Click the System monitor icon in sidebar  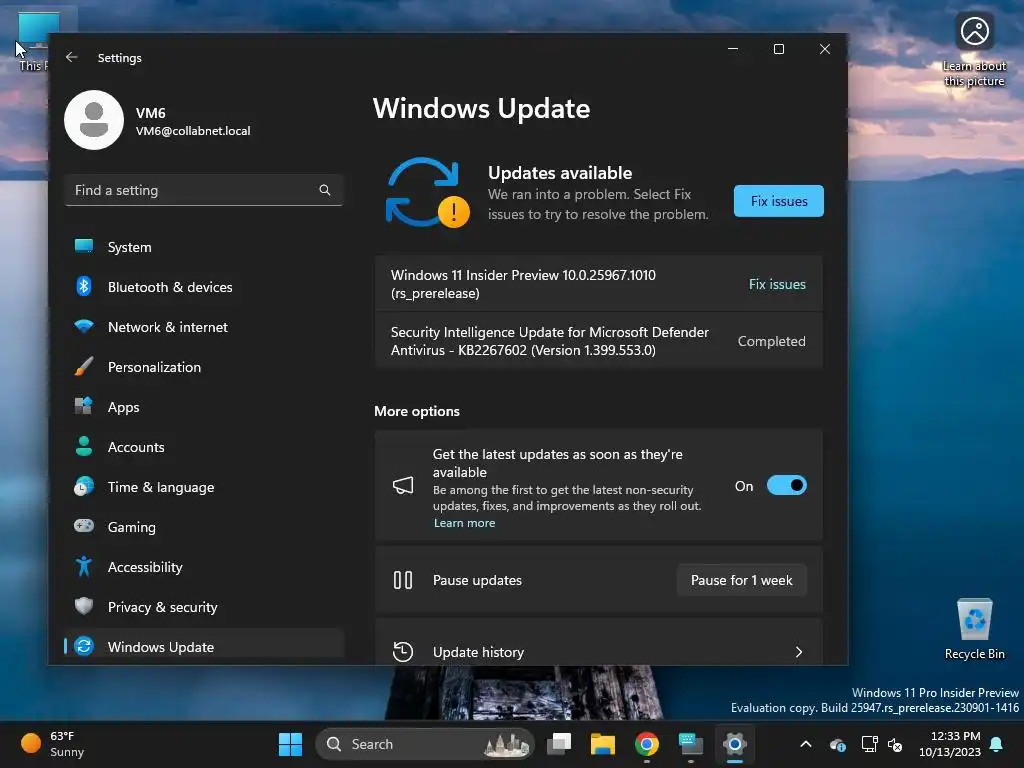[84, 246]
